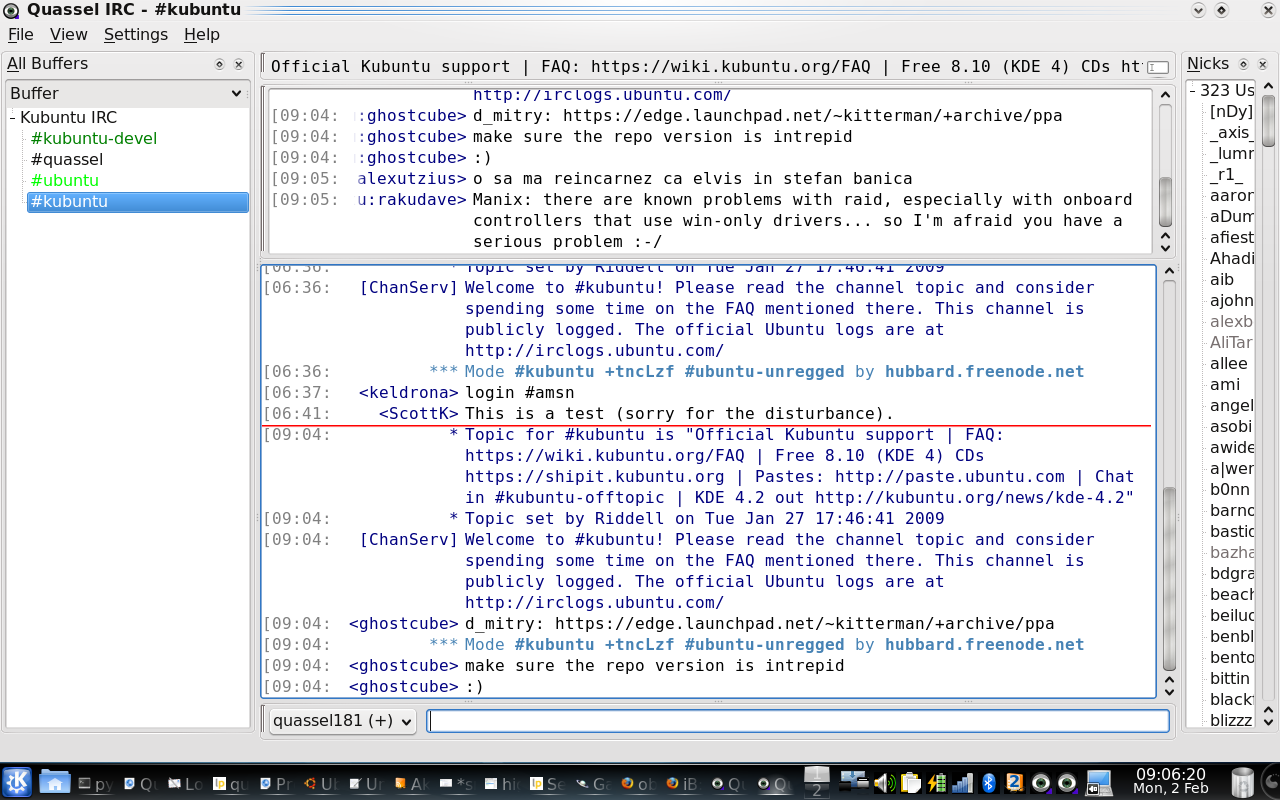This screenshot has height=800, width=1280.
Task: Select the highlighted #kubuntu buffer
Action: point(138,201)
